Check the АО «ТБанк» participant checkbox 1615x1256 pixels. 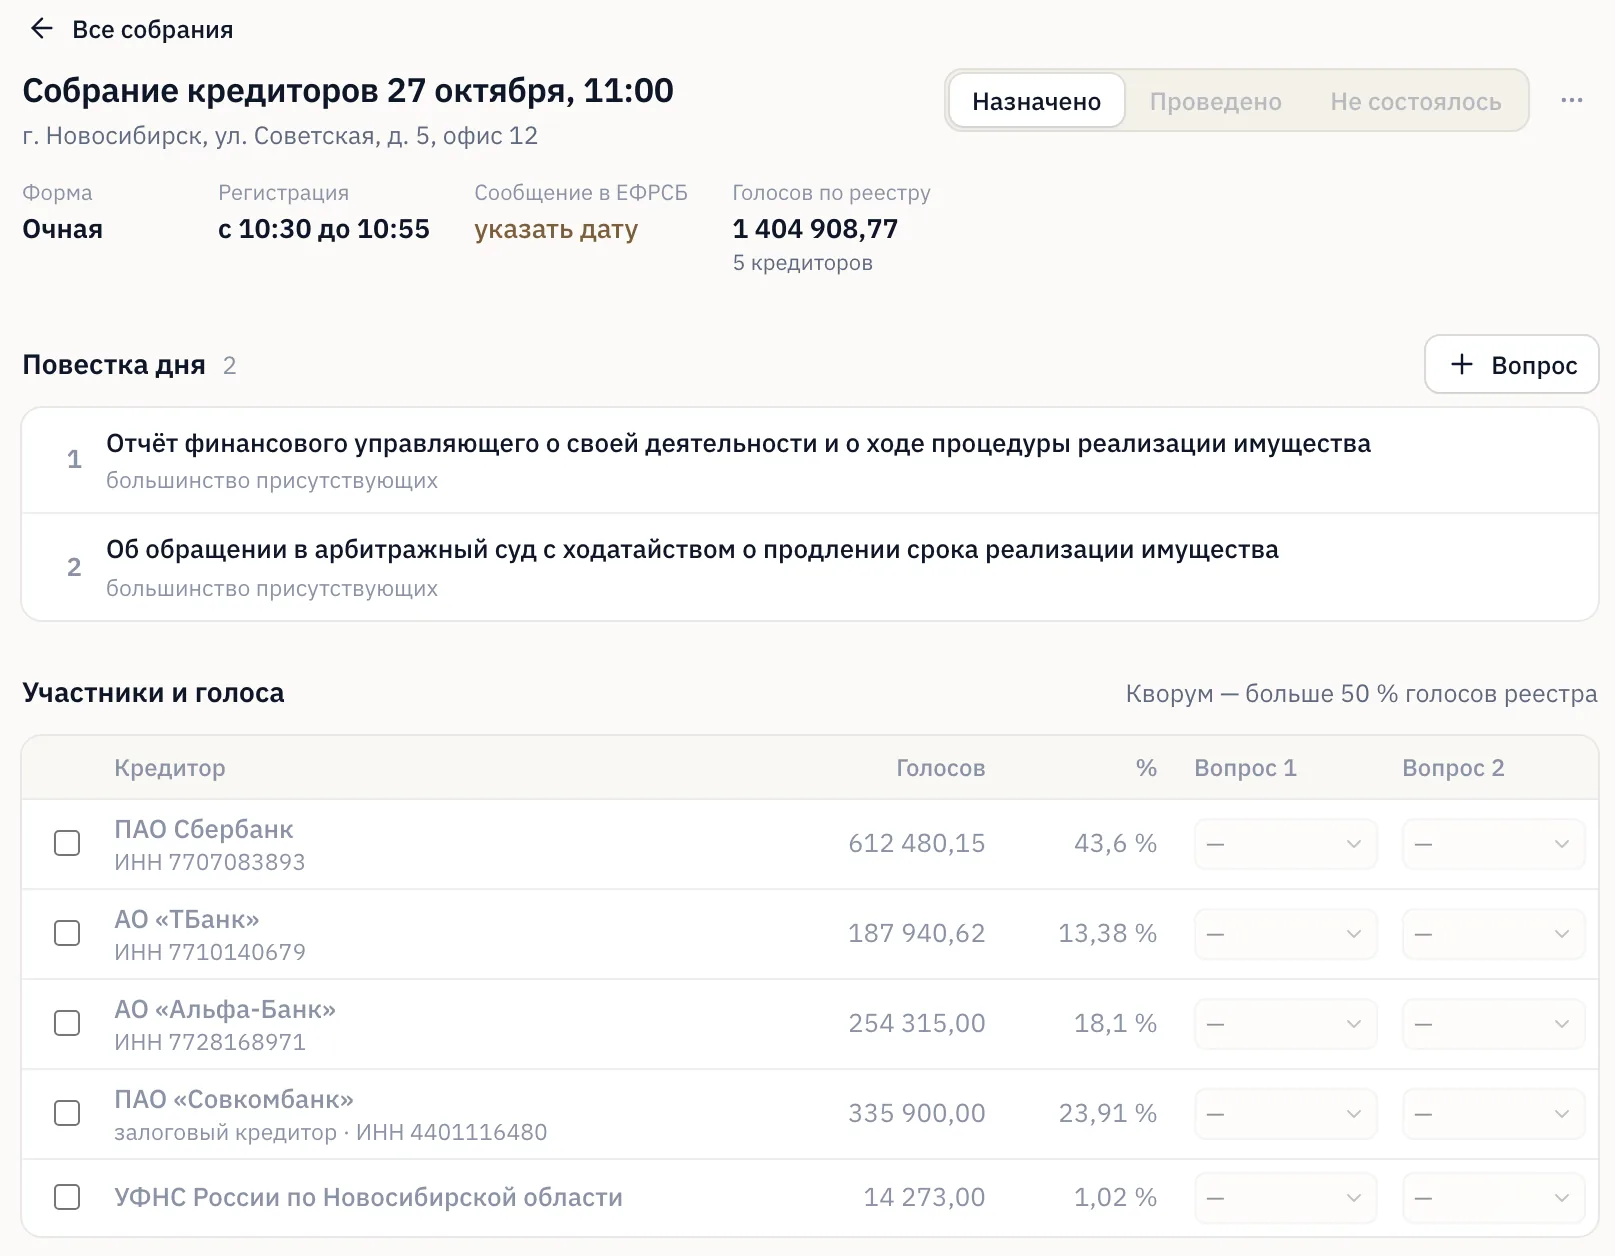[x=67, y=933]
